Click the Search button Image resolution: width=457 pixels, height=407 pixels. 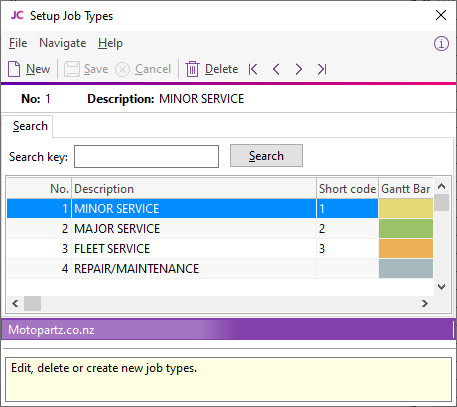[266, 156]
